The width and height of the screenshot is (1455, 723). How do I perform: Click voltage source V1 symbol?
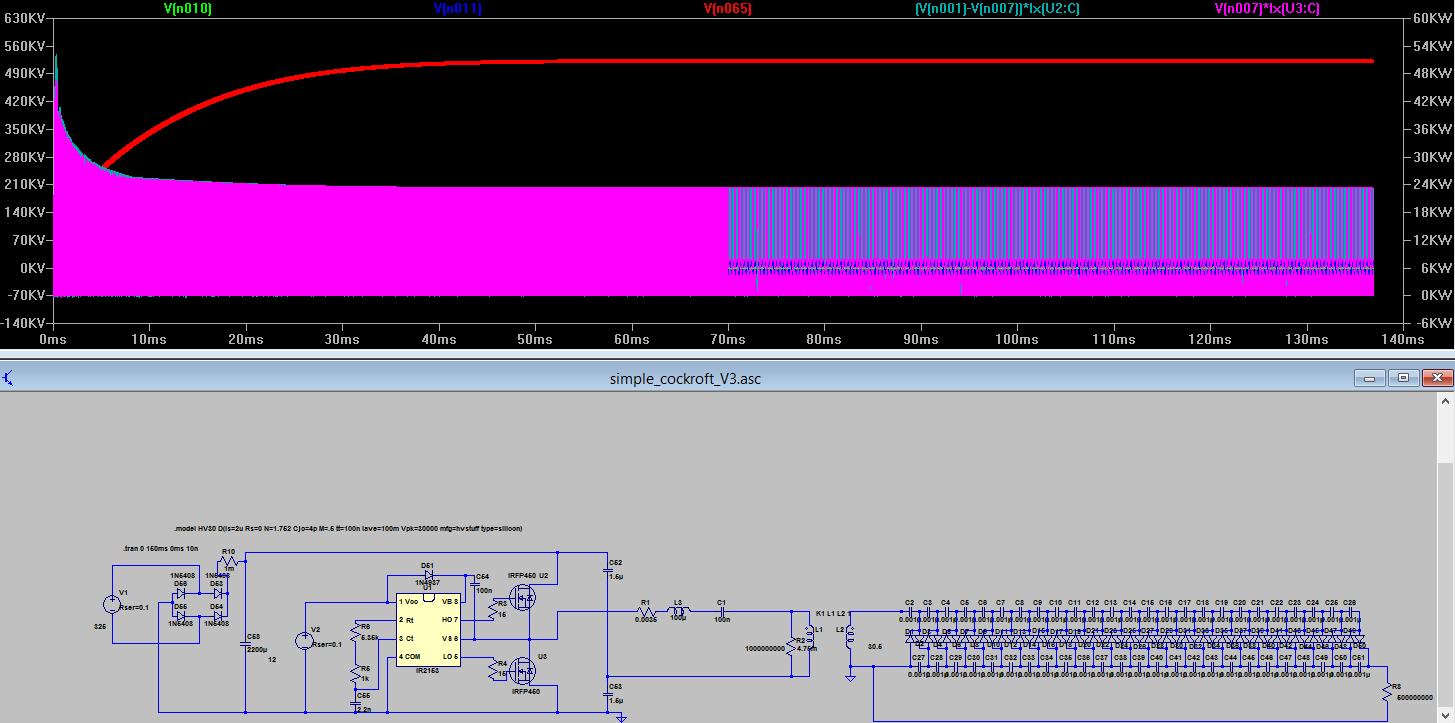(x=112, y=604)
